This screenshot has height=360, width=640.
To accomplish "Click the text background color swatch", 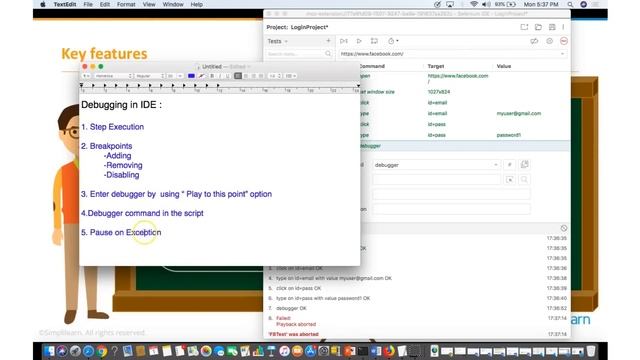I will (x=202, y=76).
